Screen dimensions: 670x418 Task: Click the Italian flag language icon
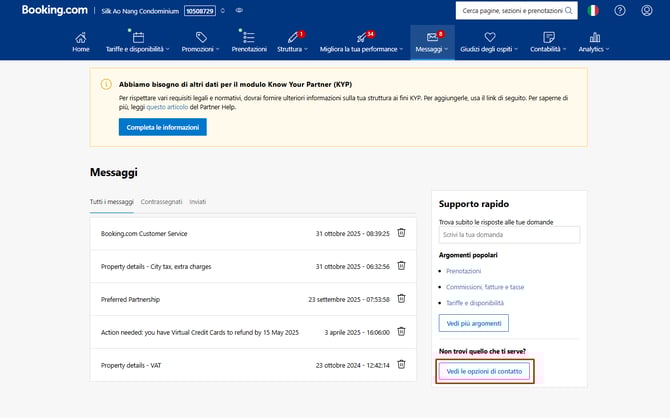tap(594, 10)
